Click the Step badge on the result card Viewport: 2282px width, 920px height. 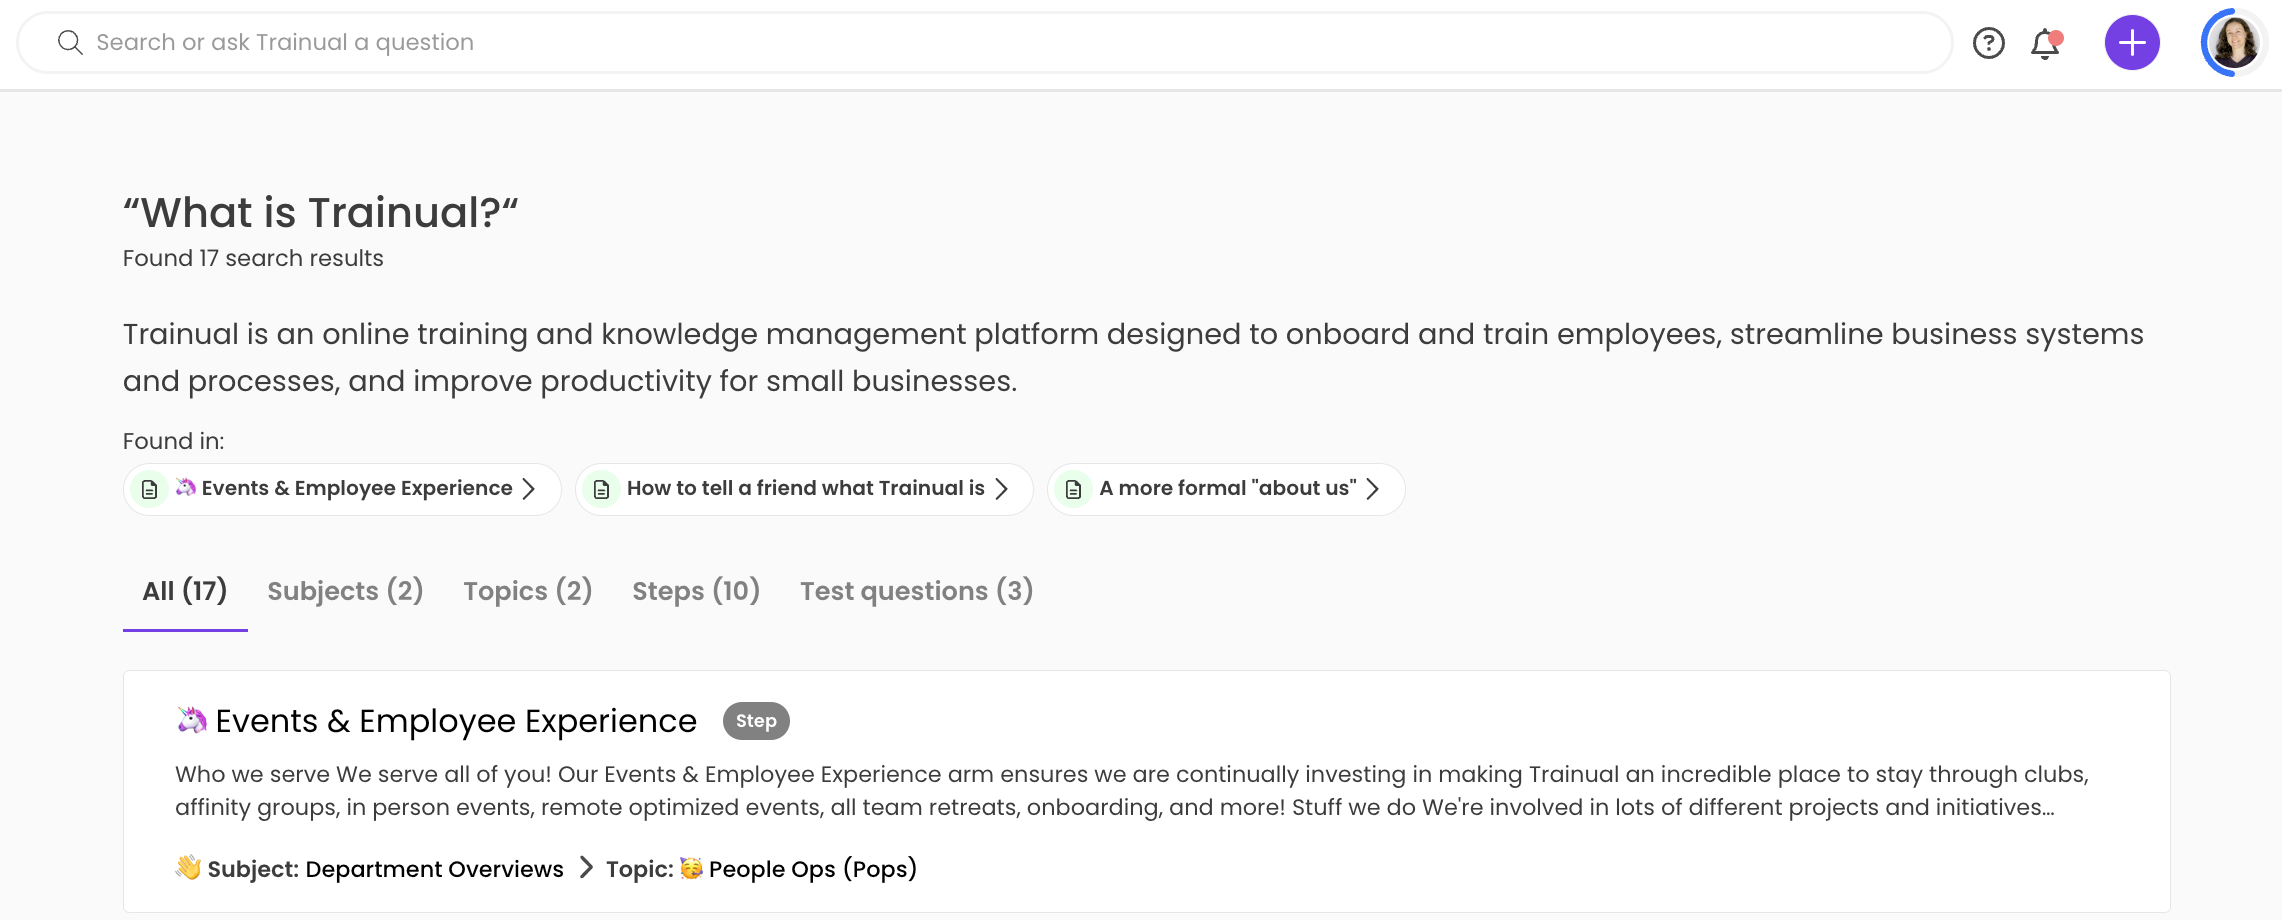pyautogui.click(x=756, y=721)
